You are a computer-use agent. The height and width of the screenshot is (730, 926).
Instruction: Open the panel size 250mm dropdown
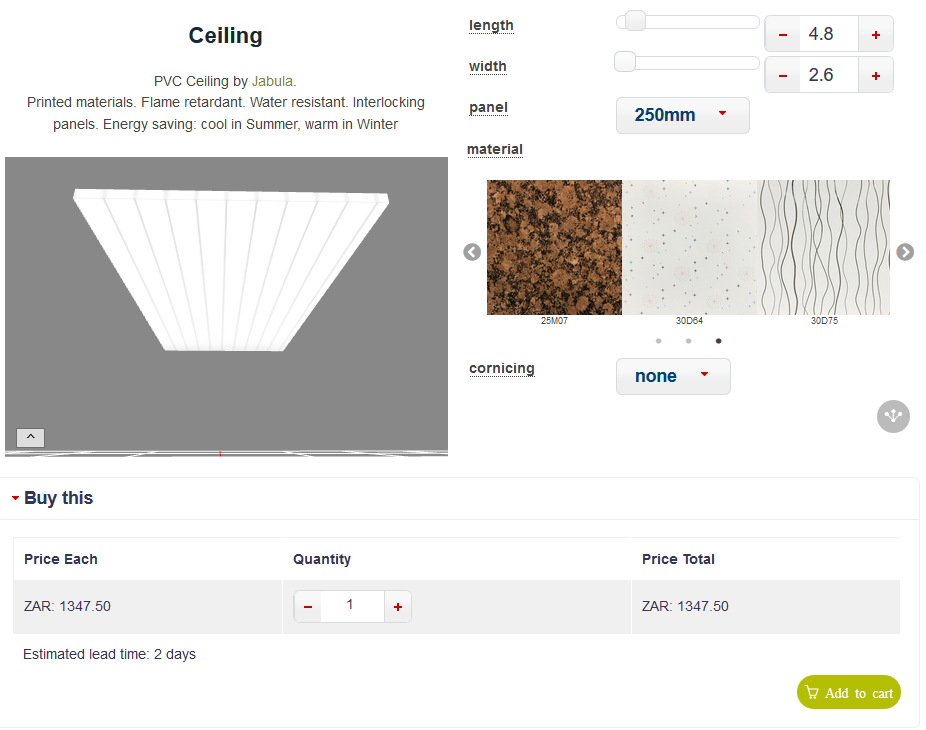tap(682, 115)
